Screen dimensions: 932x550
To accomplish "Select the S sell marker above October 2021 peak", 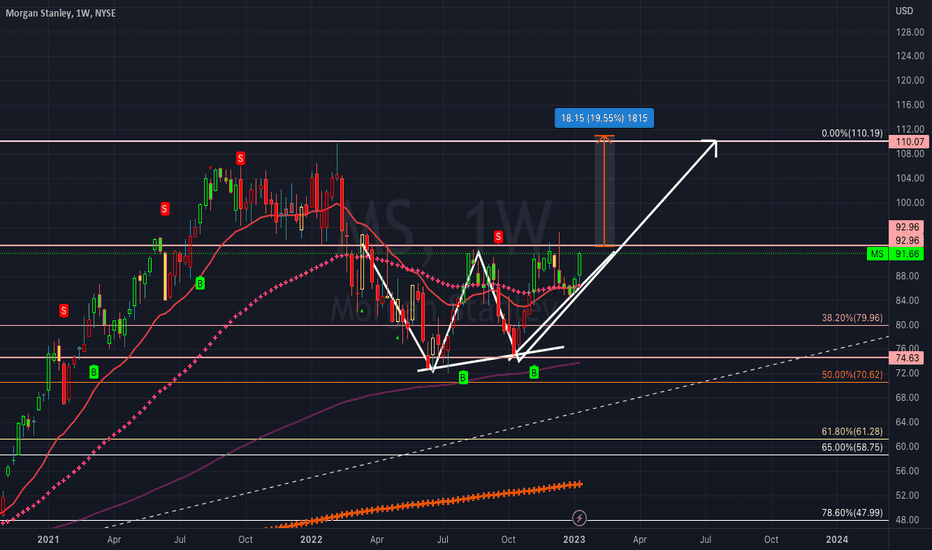I will coord(240,158).
